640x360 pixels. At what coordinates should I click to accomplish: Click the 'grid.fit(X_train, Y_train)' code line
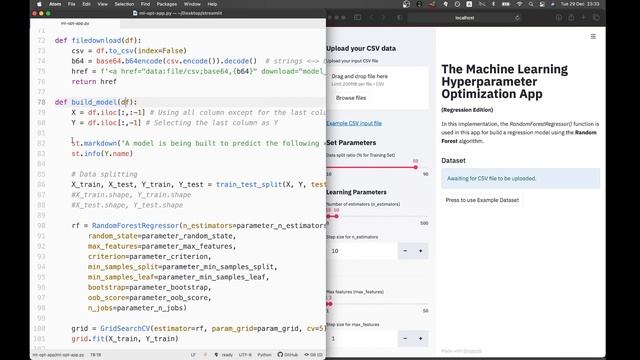[125, 338]
